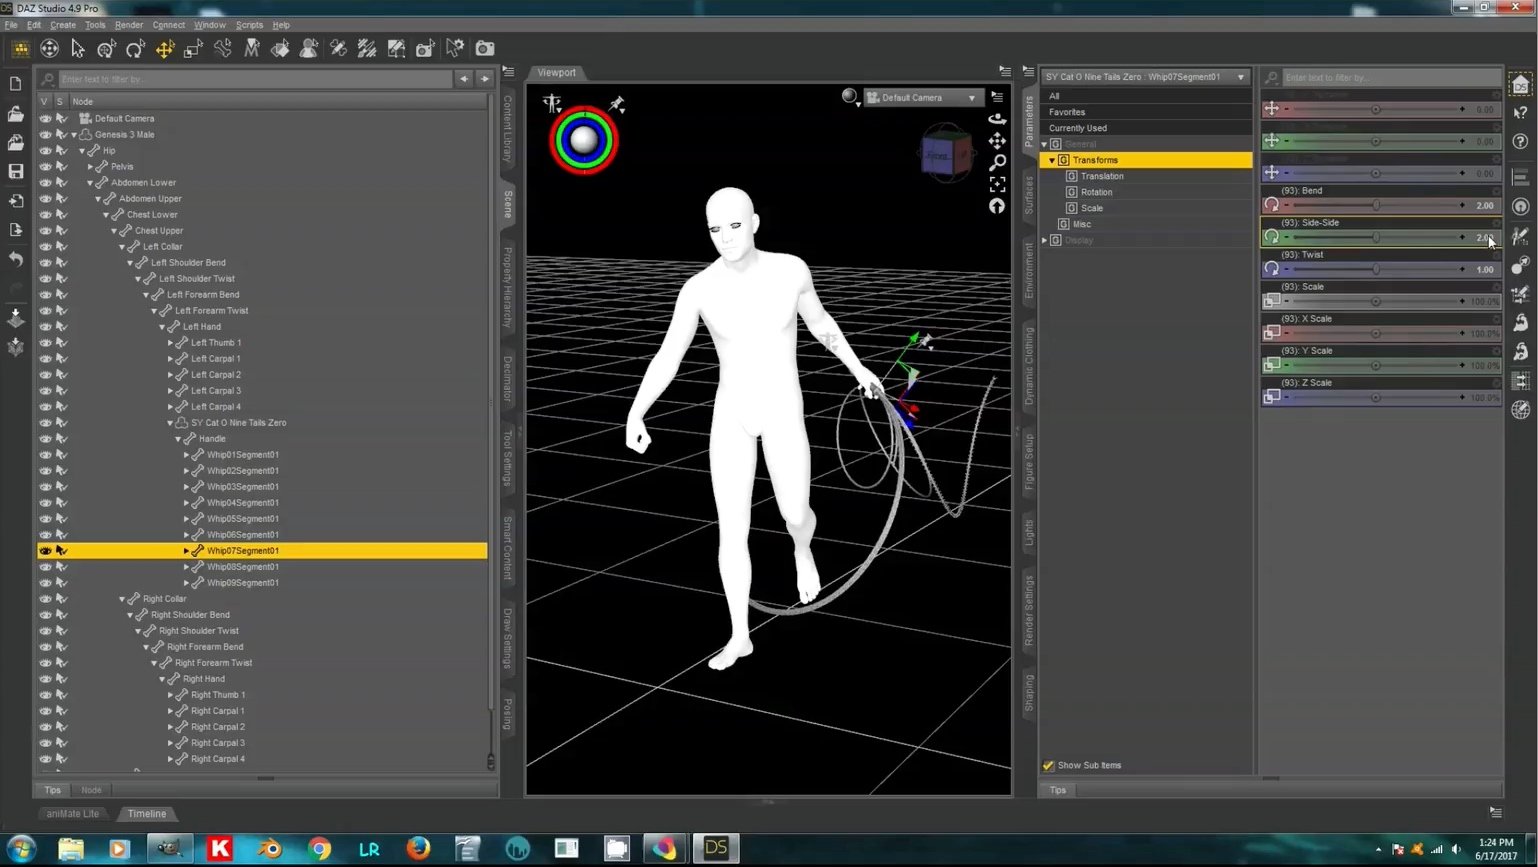Expand Whip07Segment01 tree node
Screen dimensions: 1538x867
click(x=186, y=550)
